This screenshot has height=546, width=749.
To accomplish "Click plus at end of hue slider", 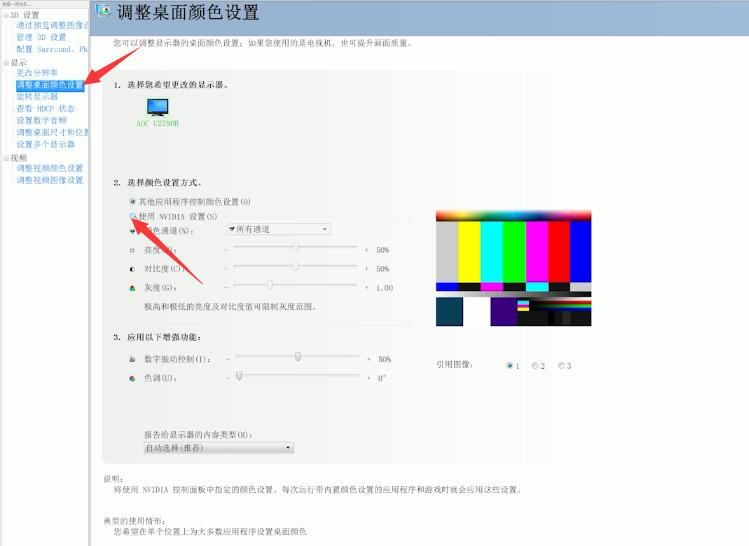I will (368, 378).
